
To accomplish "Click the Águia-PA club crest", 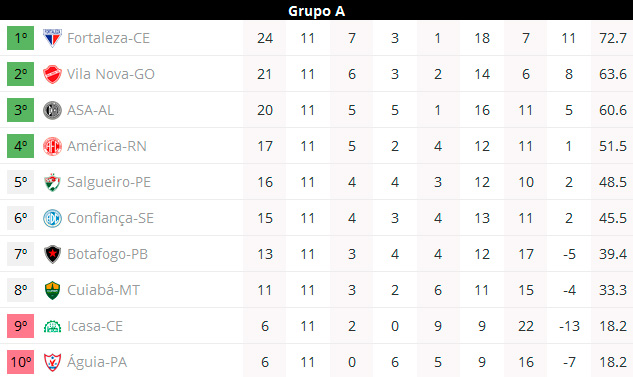I will point(52,362).
